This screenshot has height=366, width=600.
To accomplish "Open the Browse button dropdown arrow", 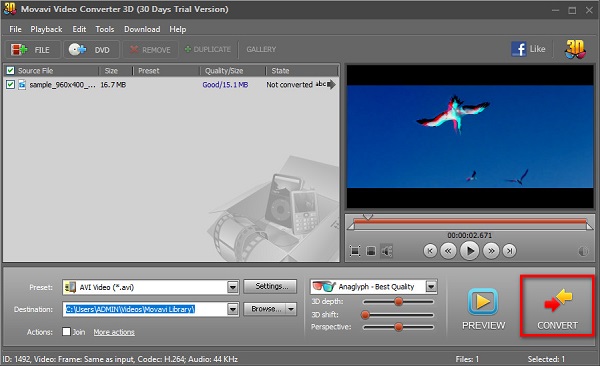I will pyautogui.click(x=291, y=309).
